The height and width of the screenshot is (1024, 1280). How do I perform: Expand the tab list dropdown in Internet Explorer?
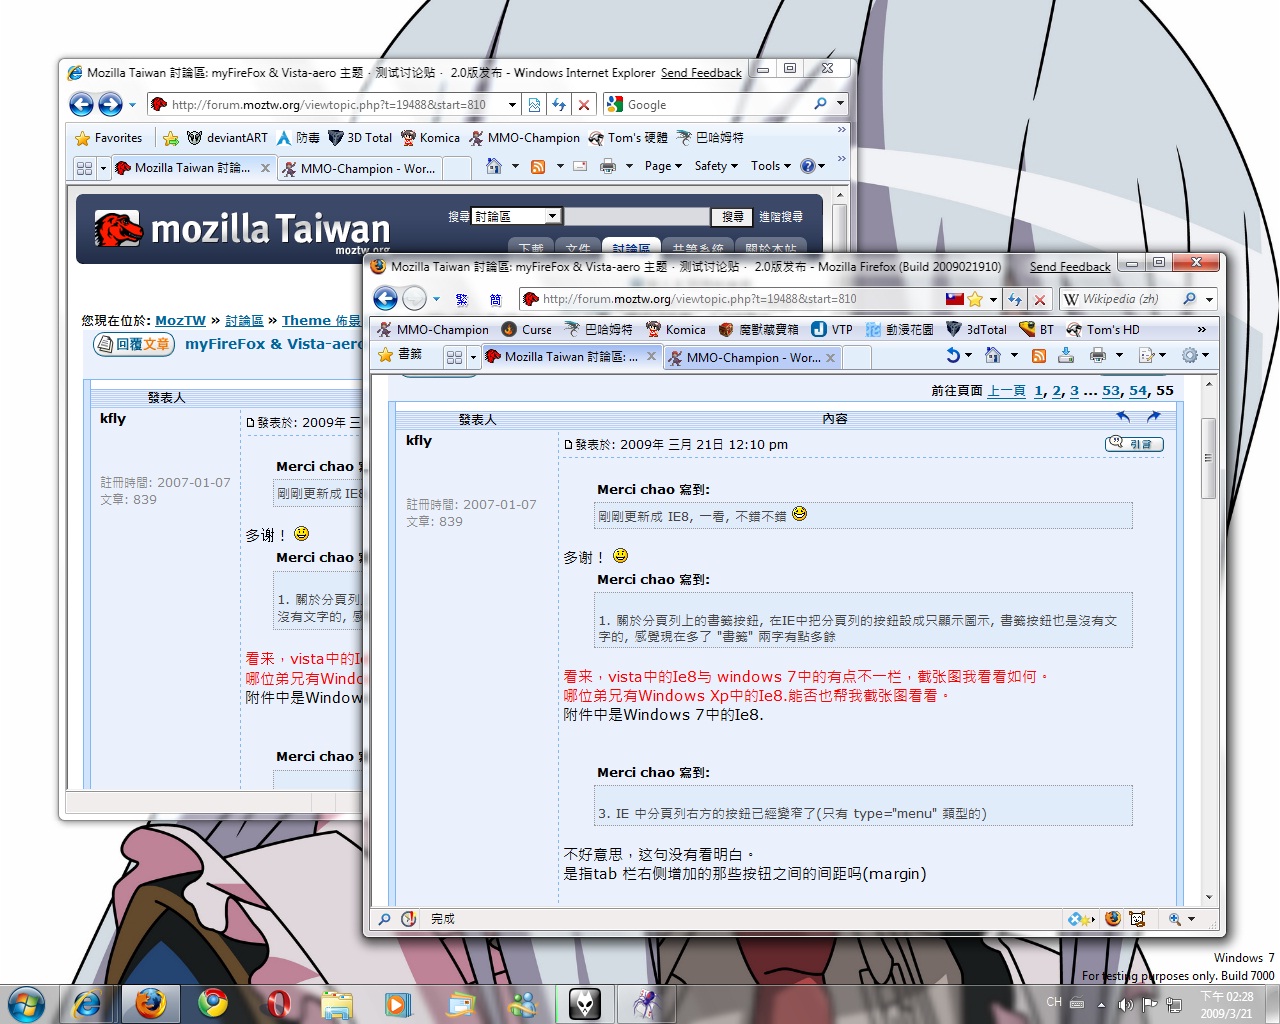click(x=103, y=168)
